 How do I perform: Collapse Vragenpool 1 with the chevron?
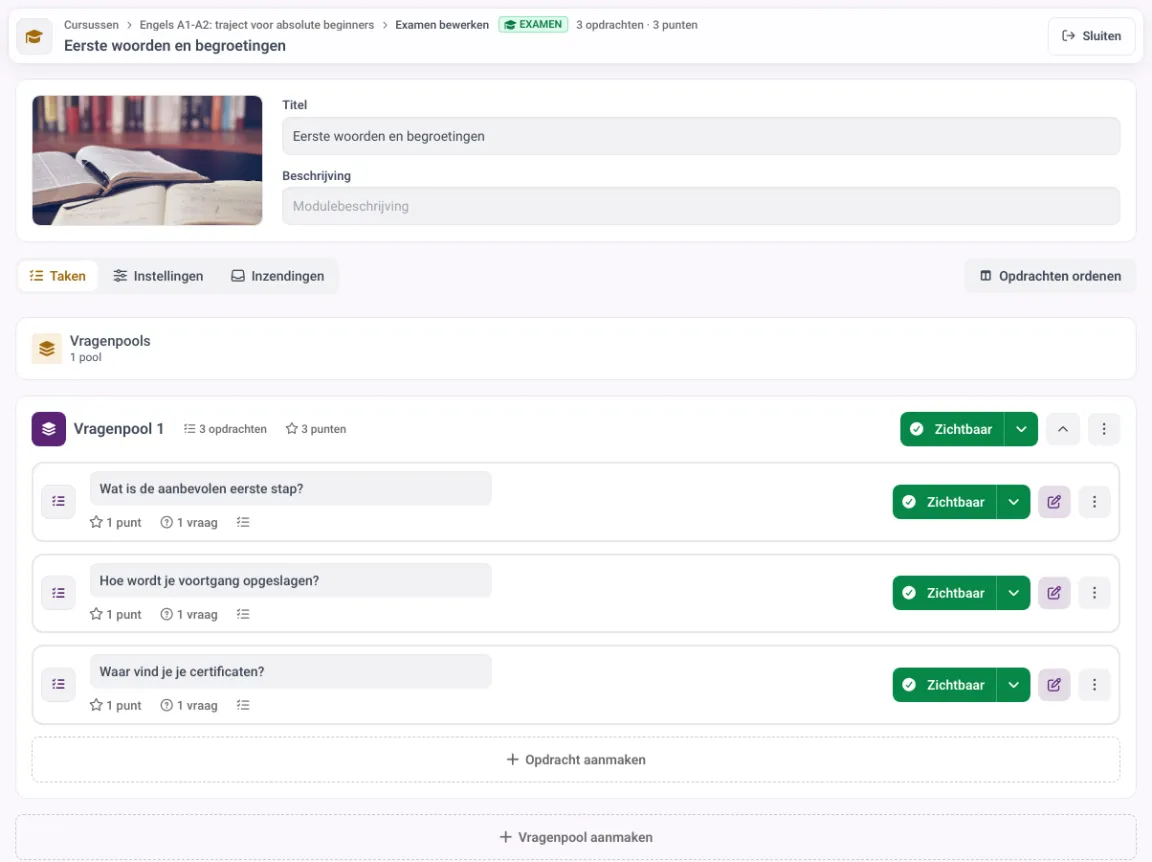tap(1062, 429)
